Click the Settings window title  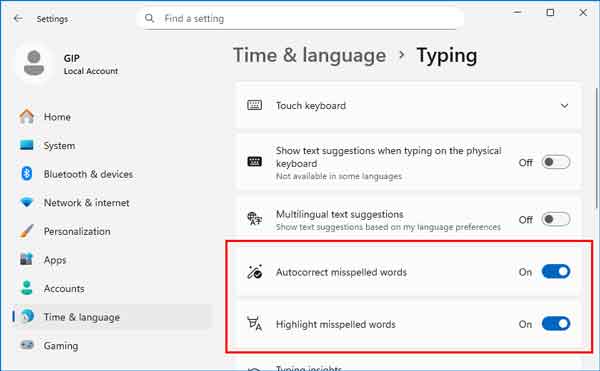click(52, 19)
